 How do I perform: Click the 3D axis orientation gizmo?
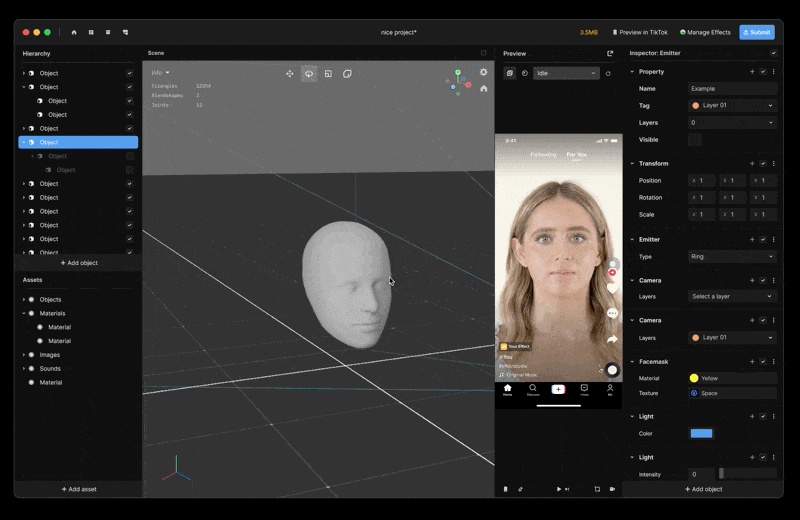(x=458, y=82)
